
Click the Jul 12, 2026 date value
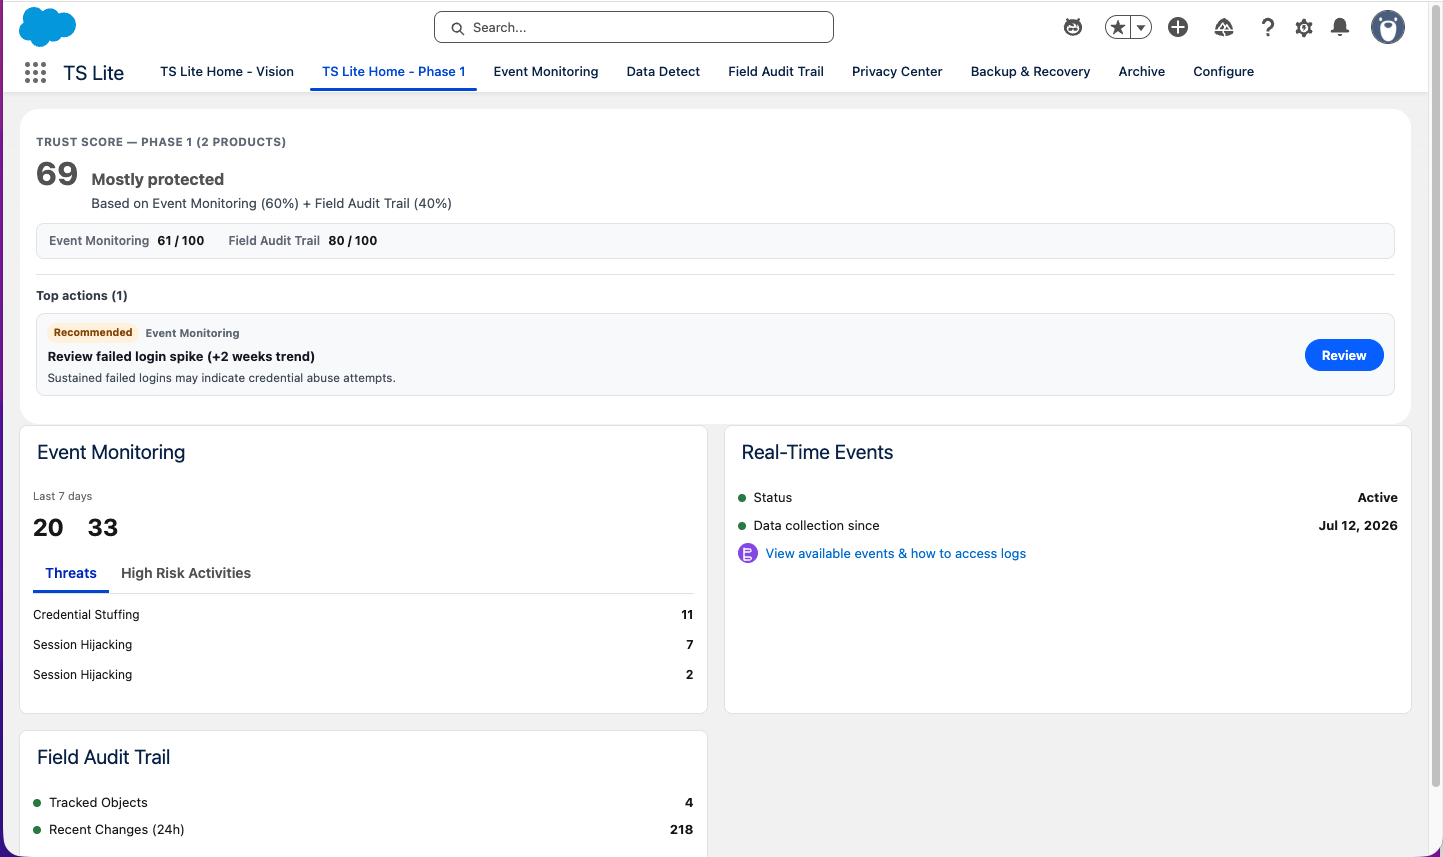click(x=1358, y=526)
